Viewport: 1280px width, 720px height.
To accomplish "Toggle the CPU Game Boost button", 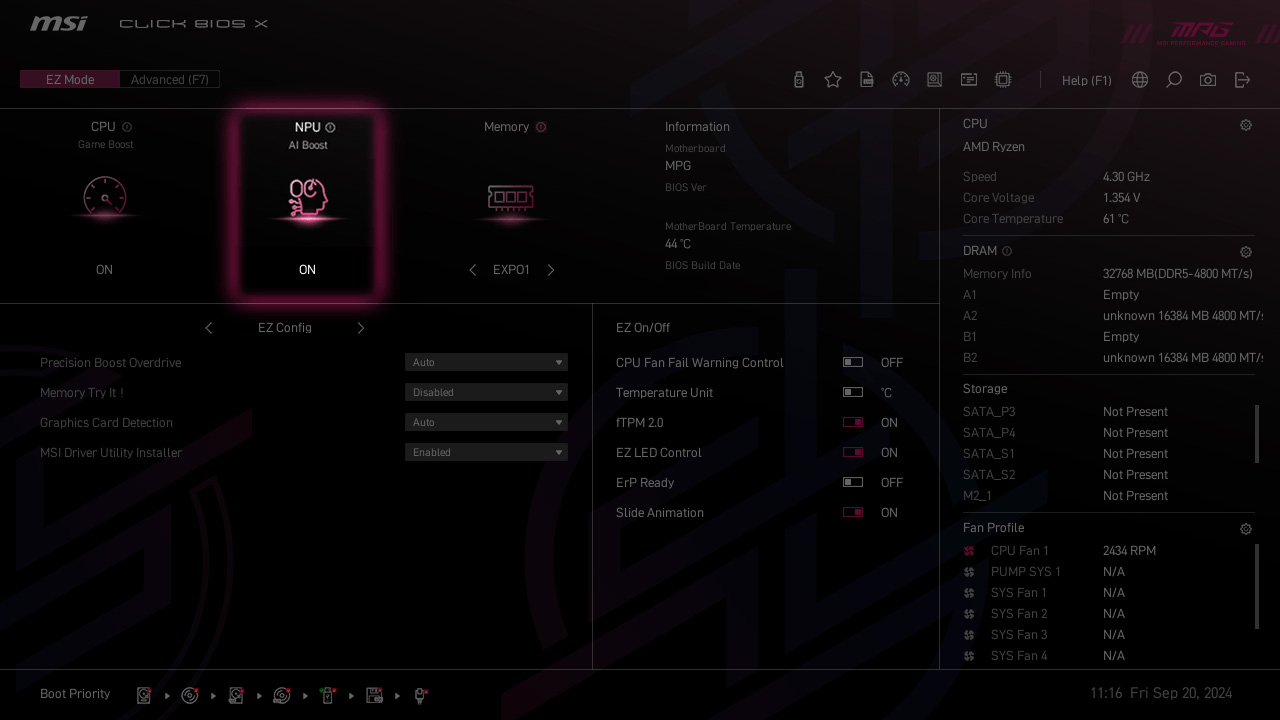I will click(x=105, y=198).
